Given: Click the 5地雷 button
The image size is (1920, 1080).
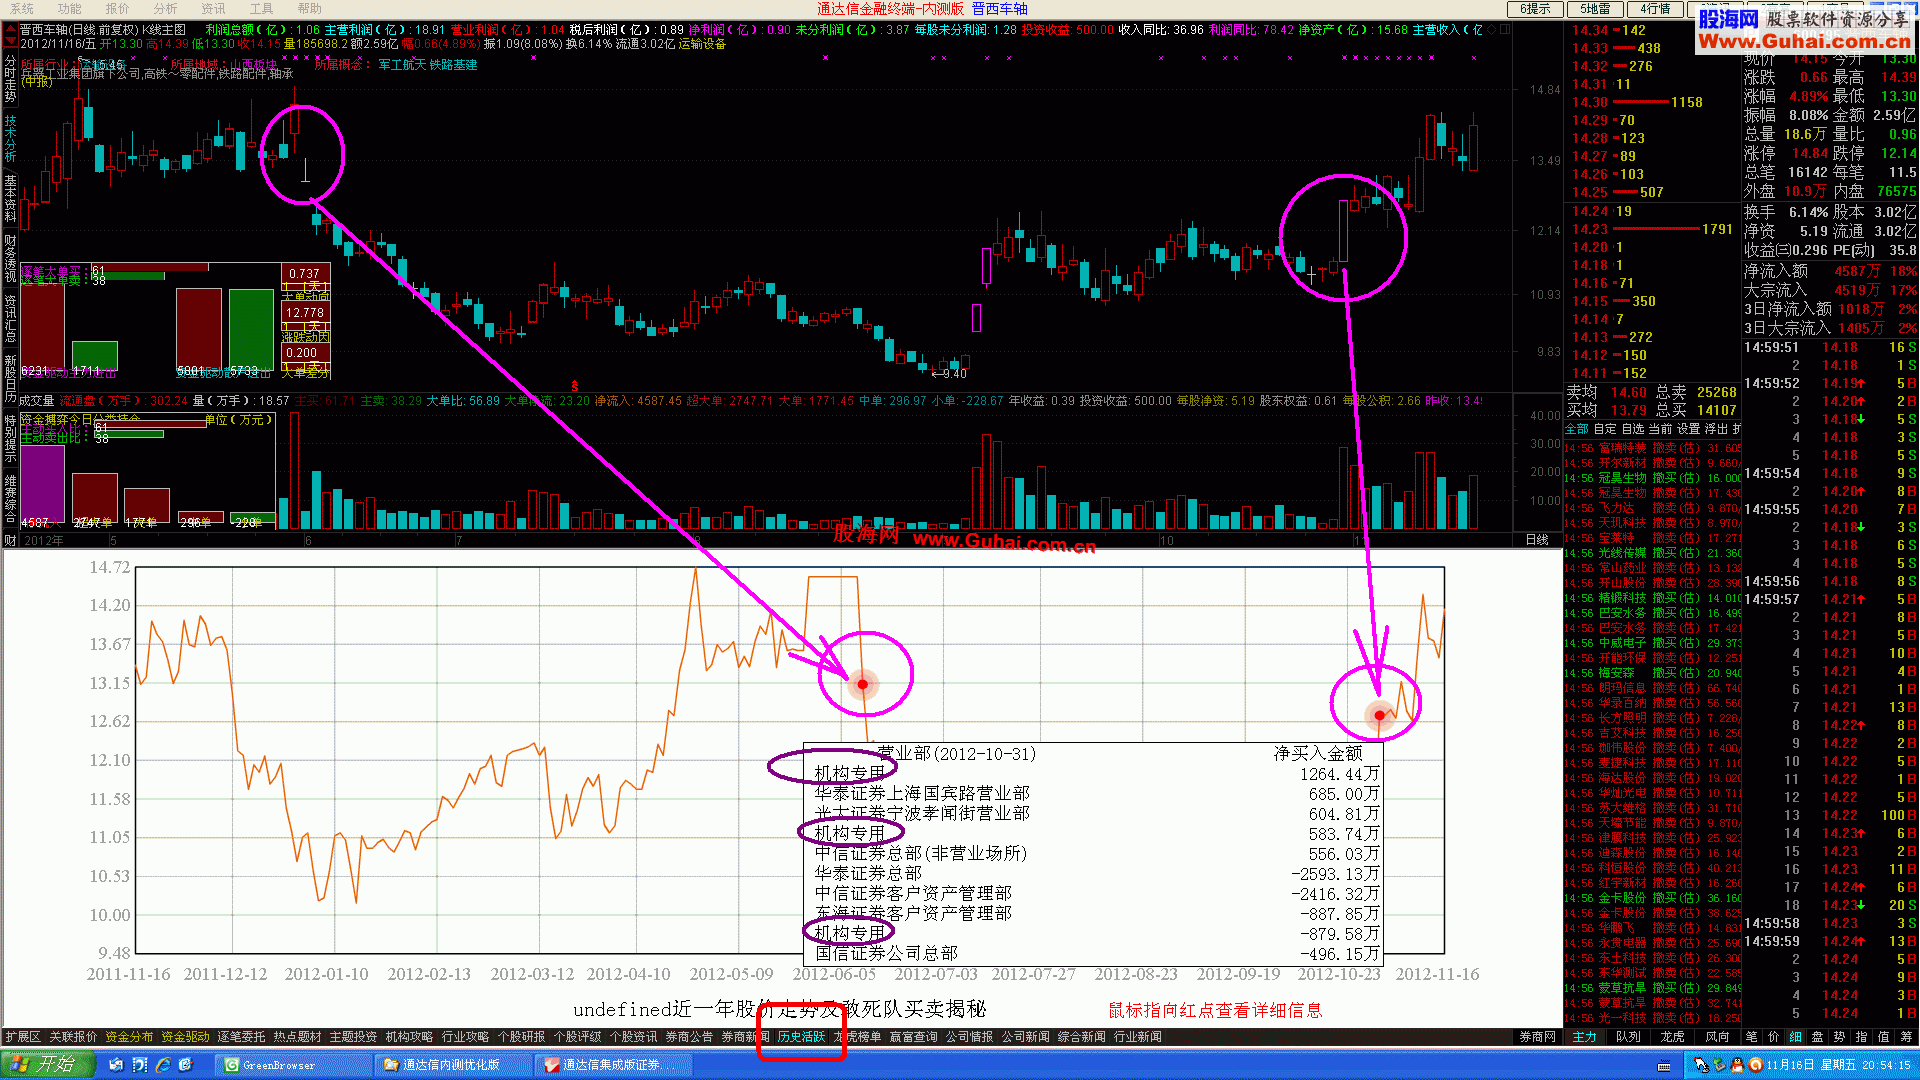Looking at the screenshot, I should (x=1595, y=9).
